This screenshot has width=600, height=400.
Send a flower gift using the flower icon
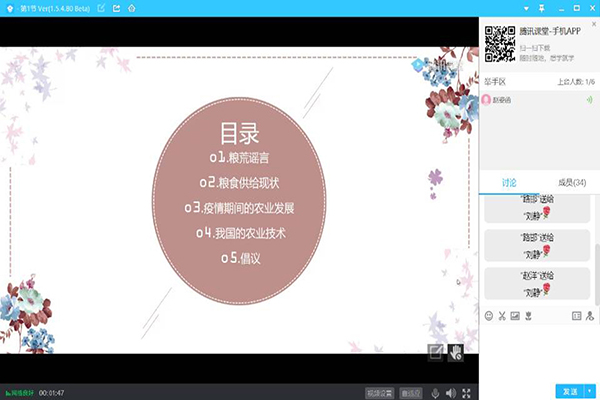click(x=528, y=316)
